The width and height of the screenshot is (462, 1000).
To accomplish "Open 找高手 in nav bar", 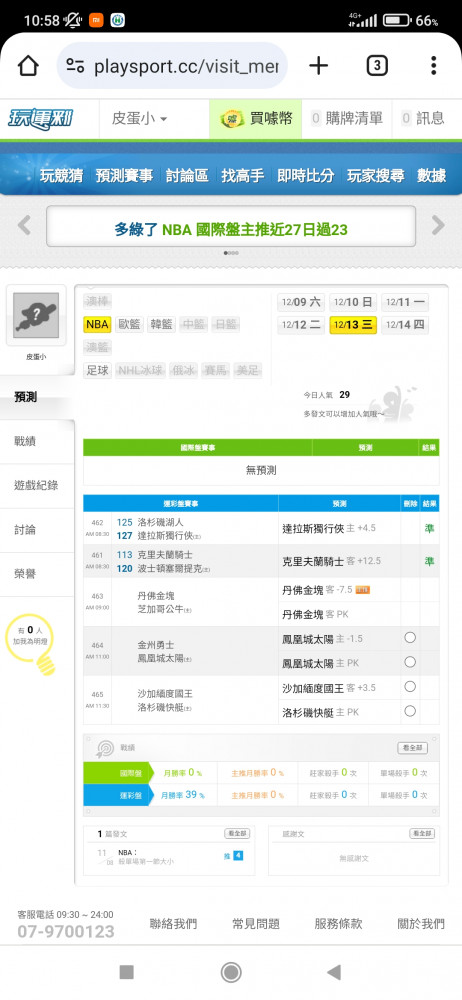I will pos(242,176).
